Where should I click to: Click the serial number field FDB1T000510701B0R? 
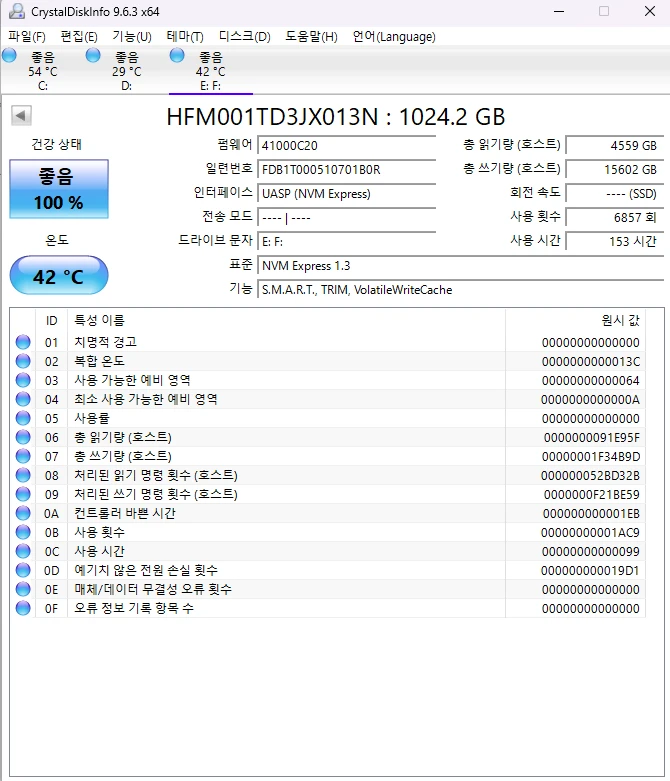click(x=347, y=169)
